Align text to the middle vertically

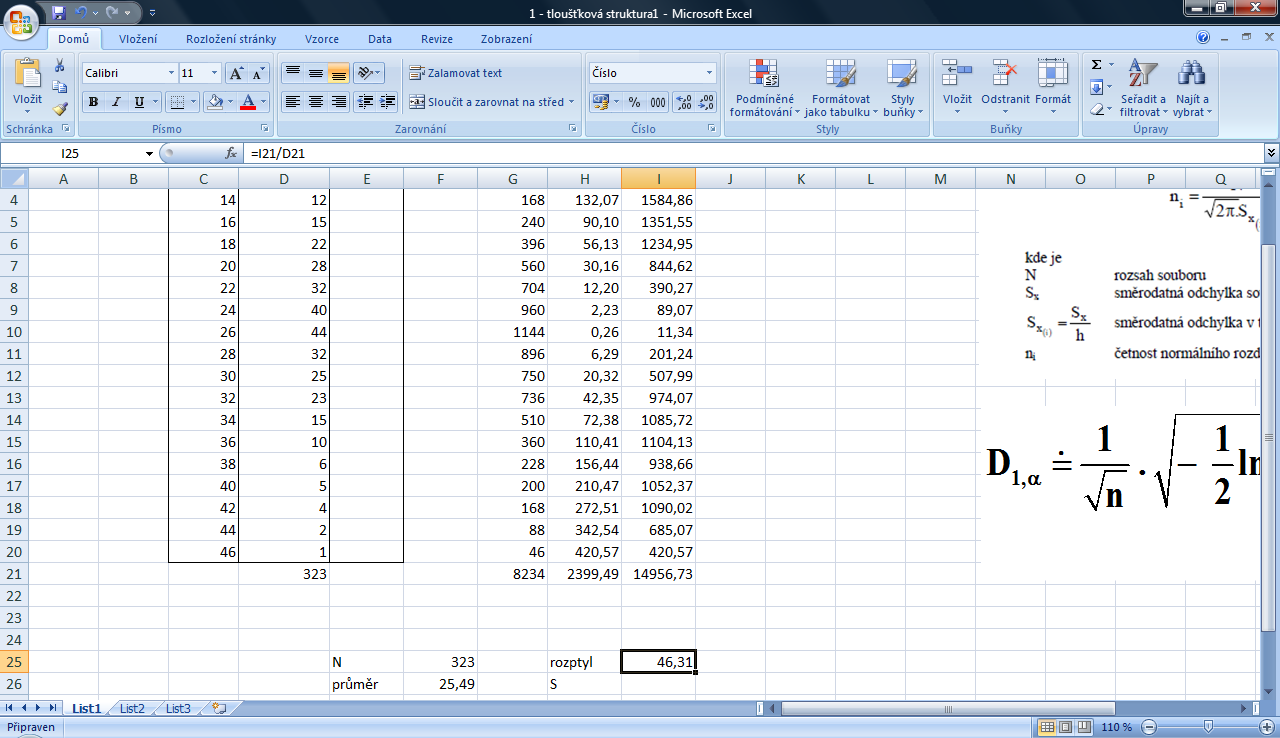tap(316, 73)
